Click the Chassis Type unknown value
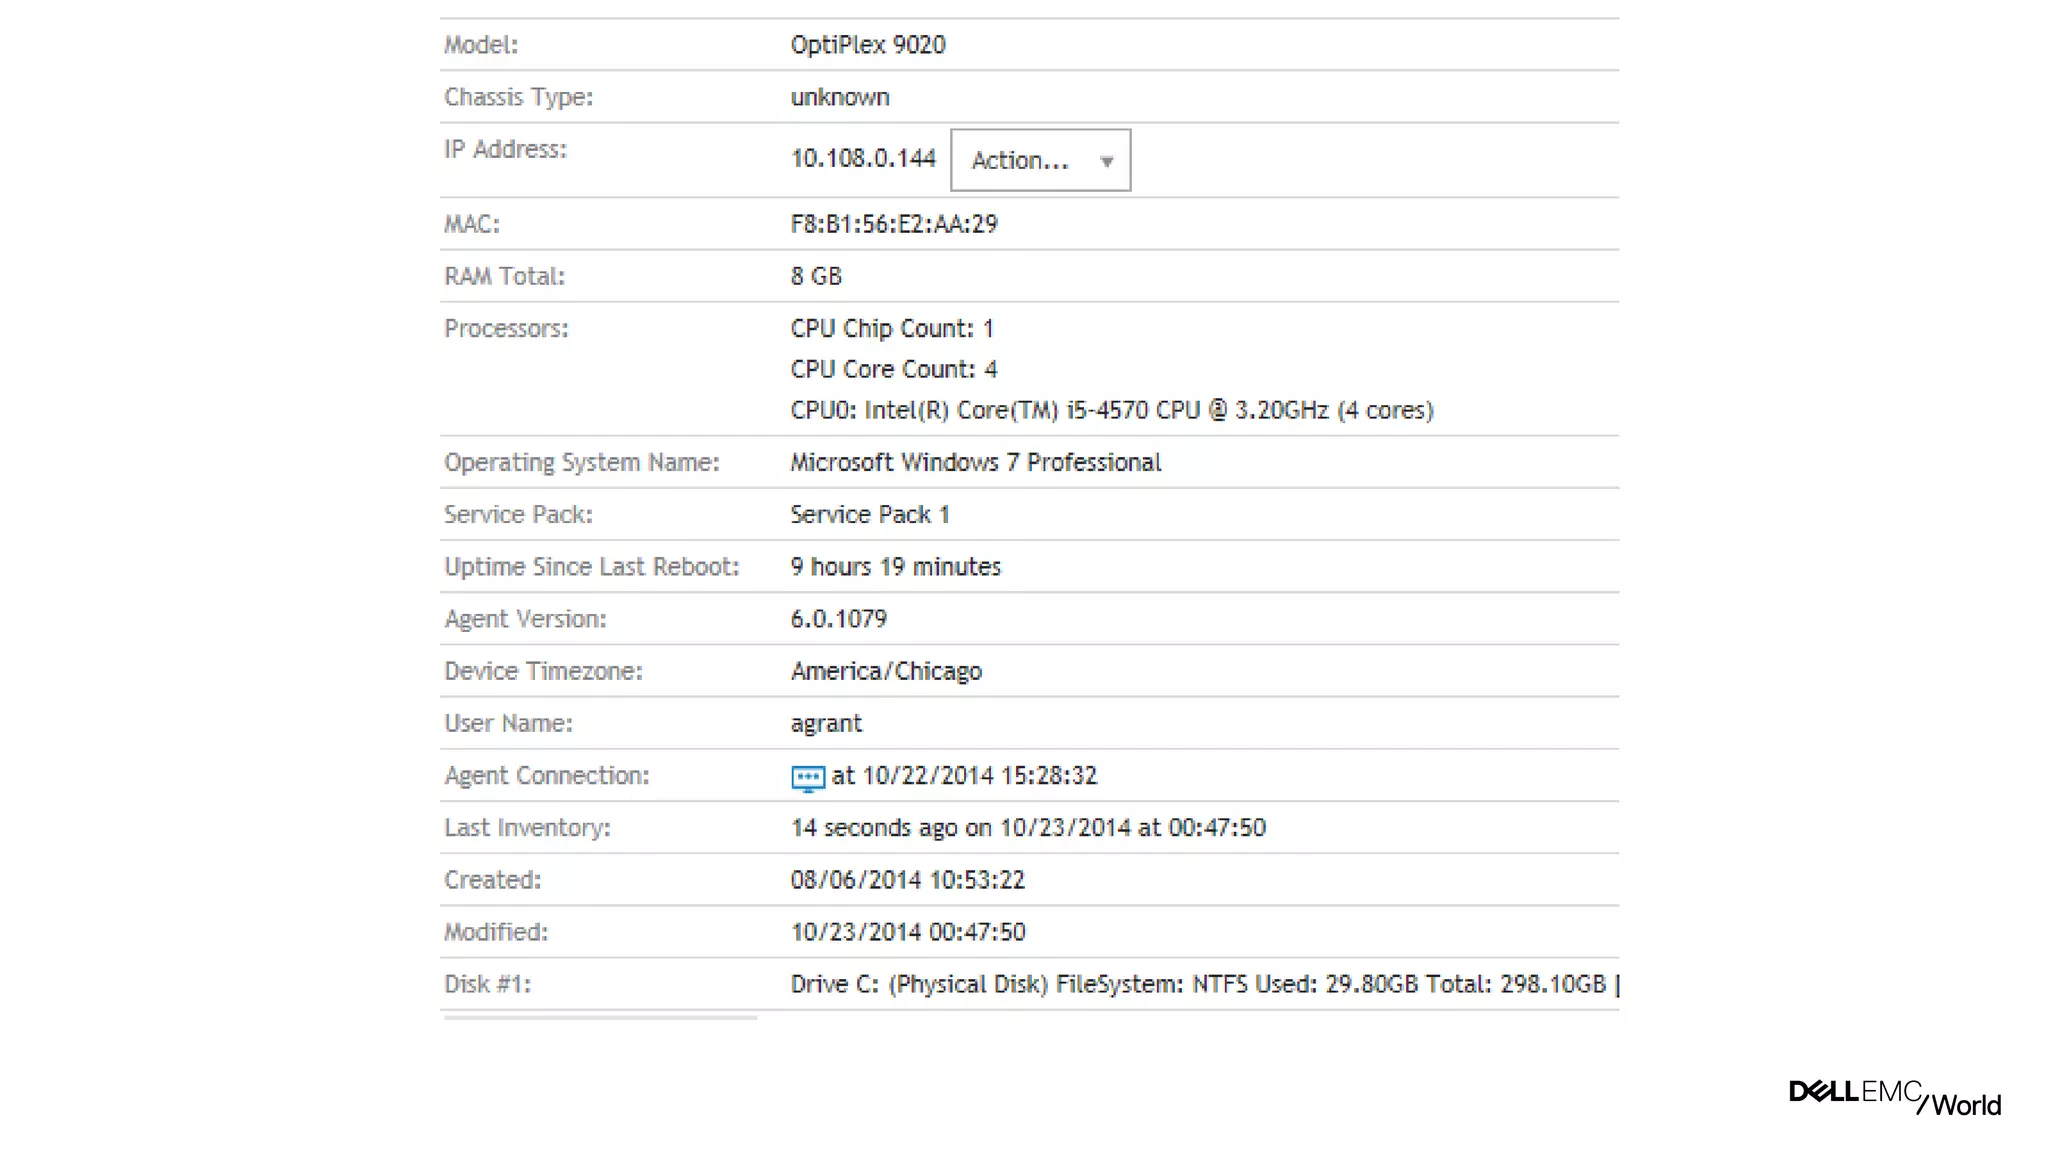 tap(839, 97)
